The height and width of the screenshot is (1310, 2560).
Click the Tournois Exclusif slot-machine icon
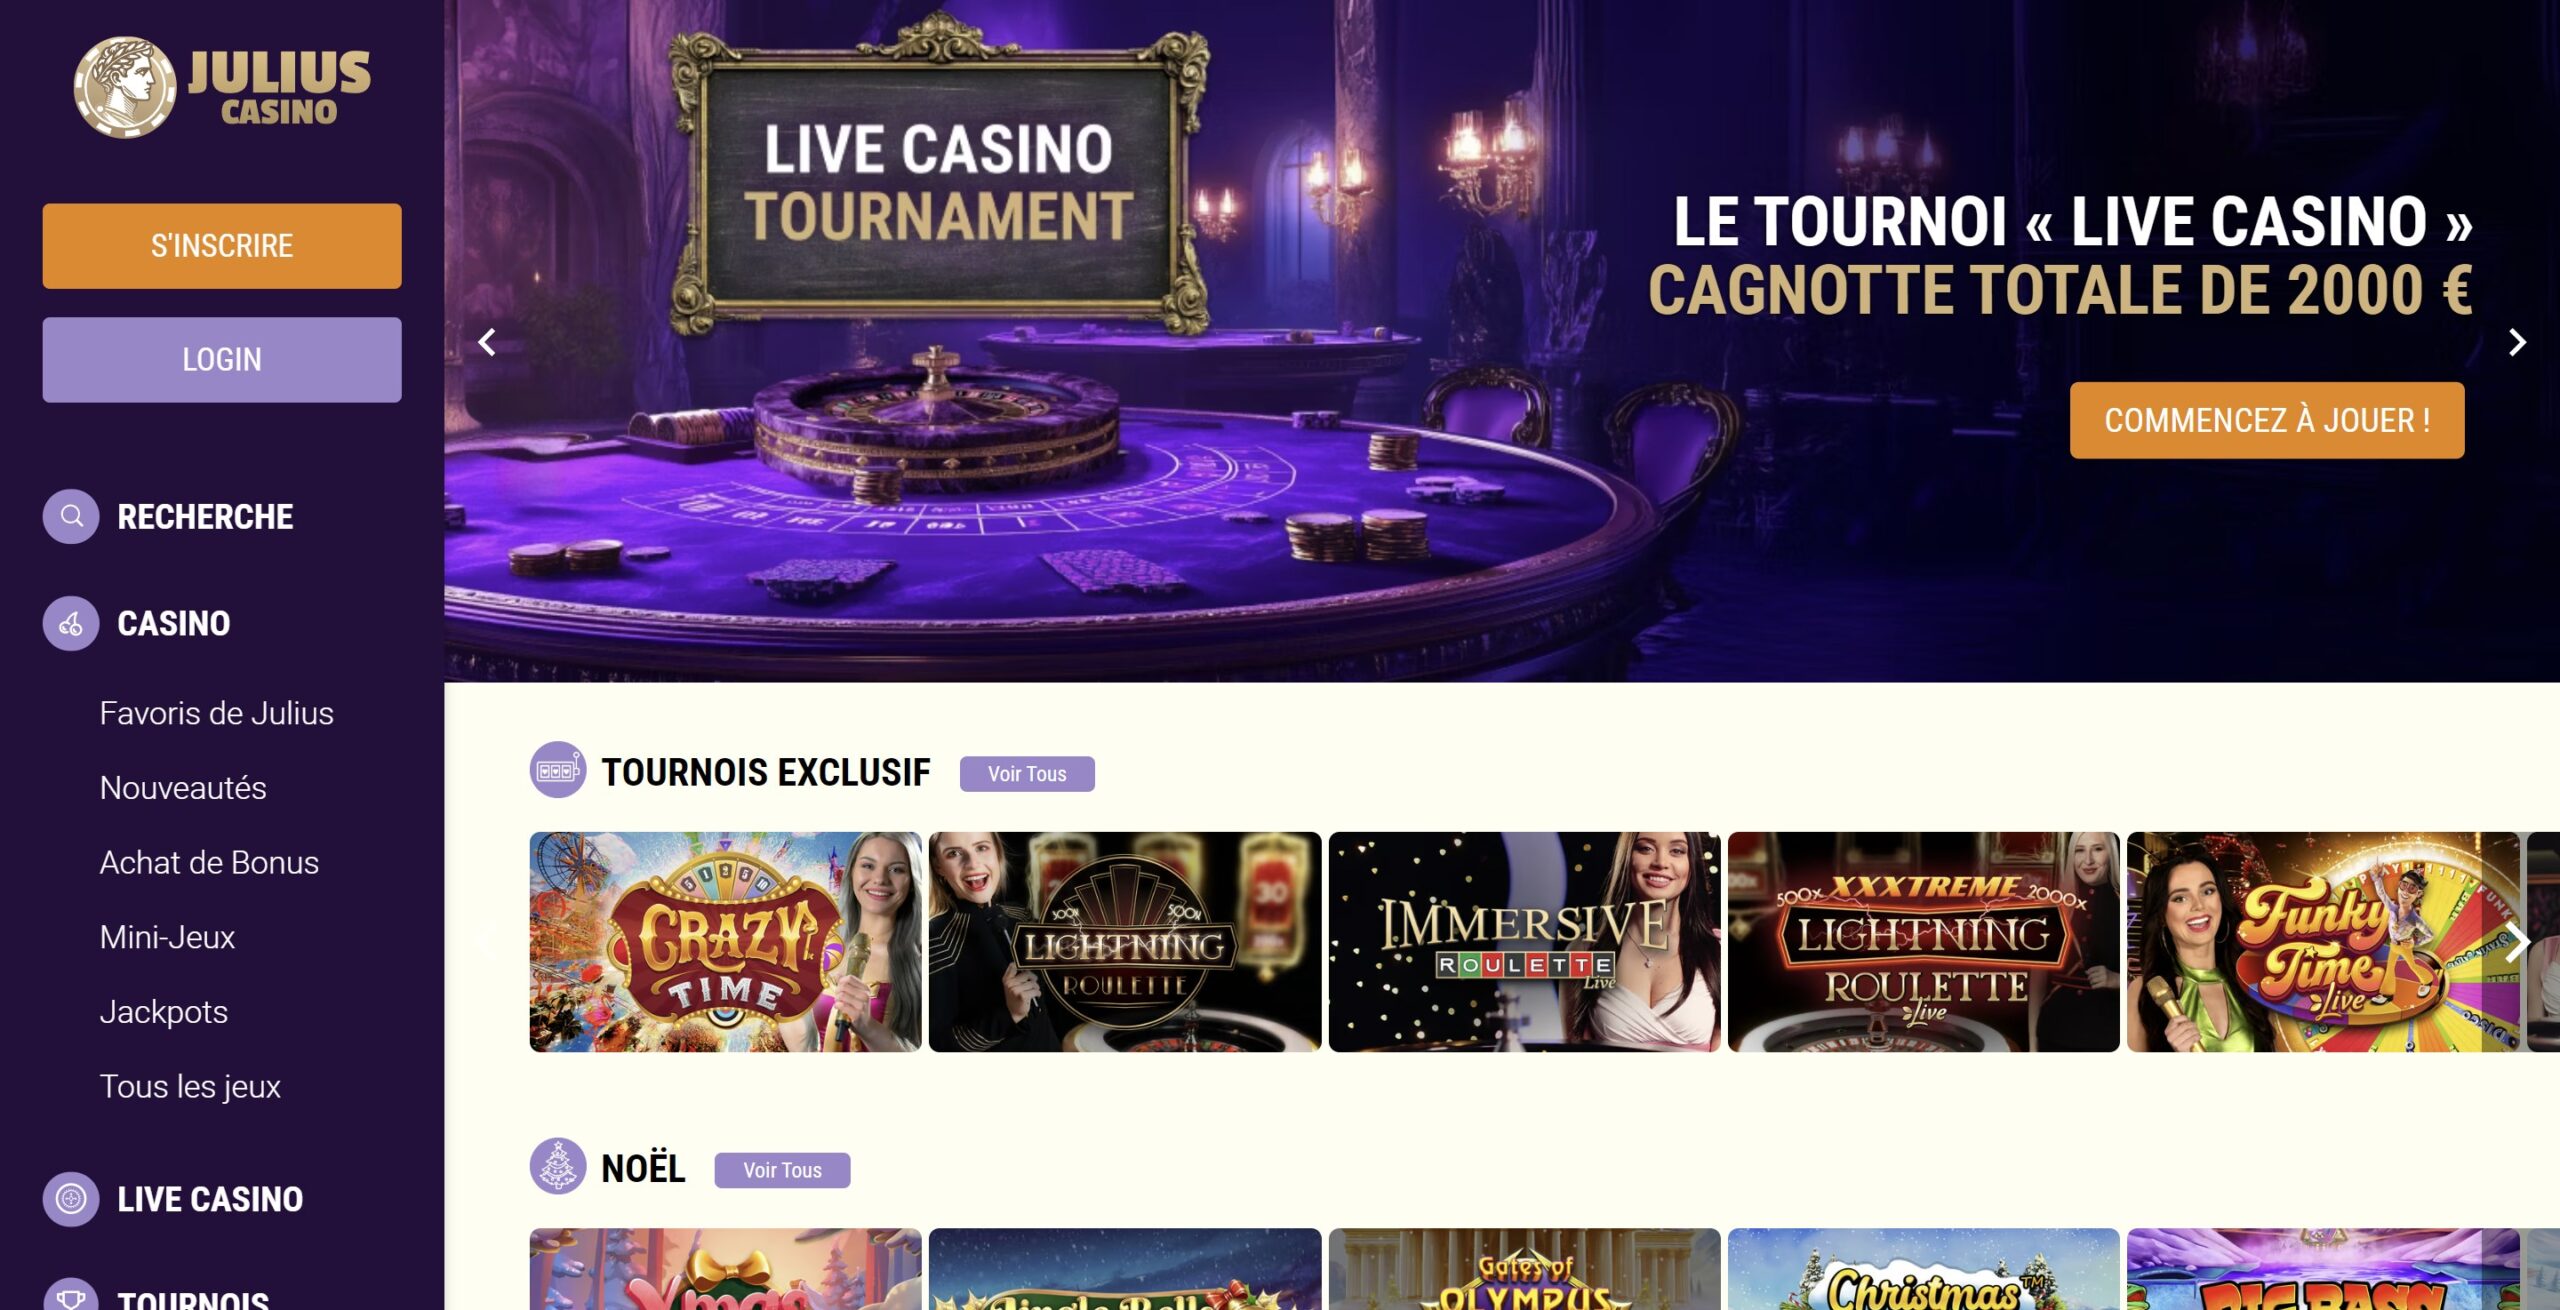coord(558,770)
